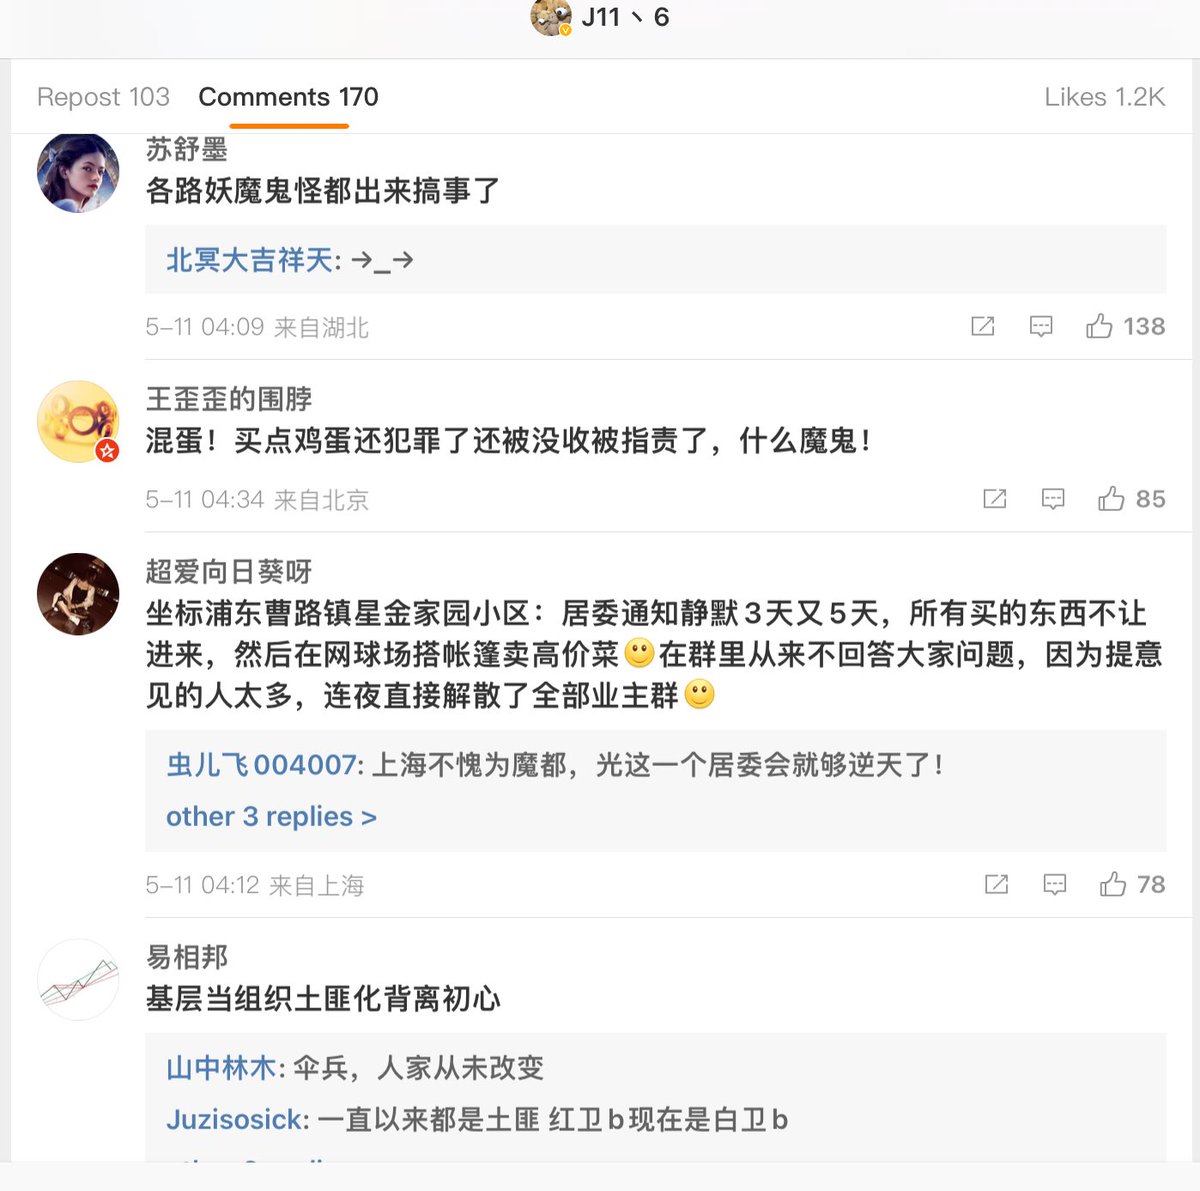Open 虫儿飞004007 user link
Image resolution: width=1200 pixels, height=1191 pixels.
coord(261,765)
